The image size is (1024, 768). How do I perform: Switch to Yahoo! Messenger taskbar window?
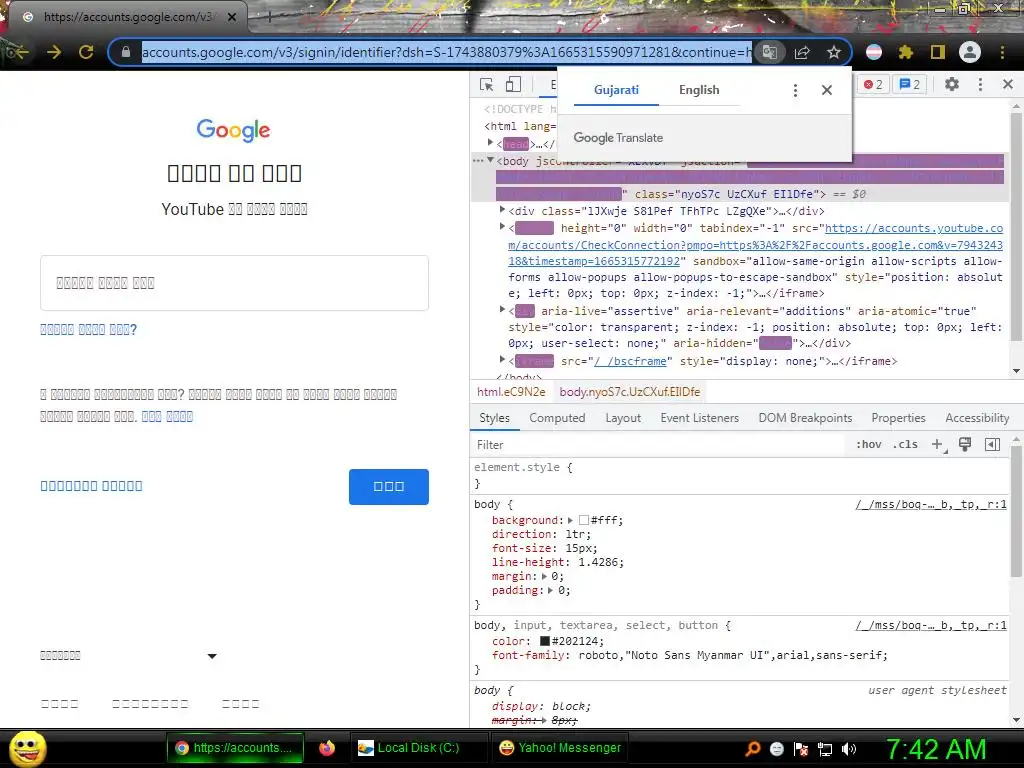(x=560, y=748)
